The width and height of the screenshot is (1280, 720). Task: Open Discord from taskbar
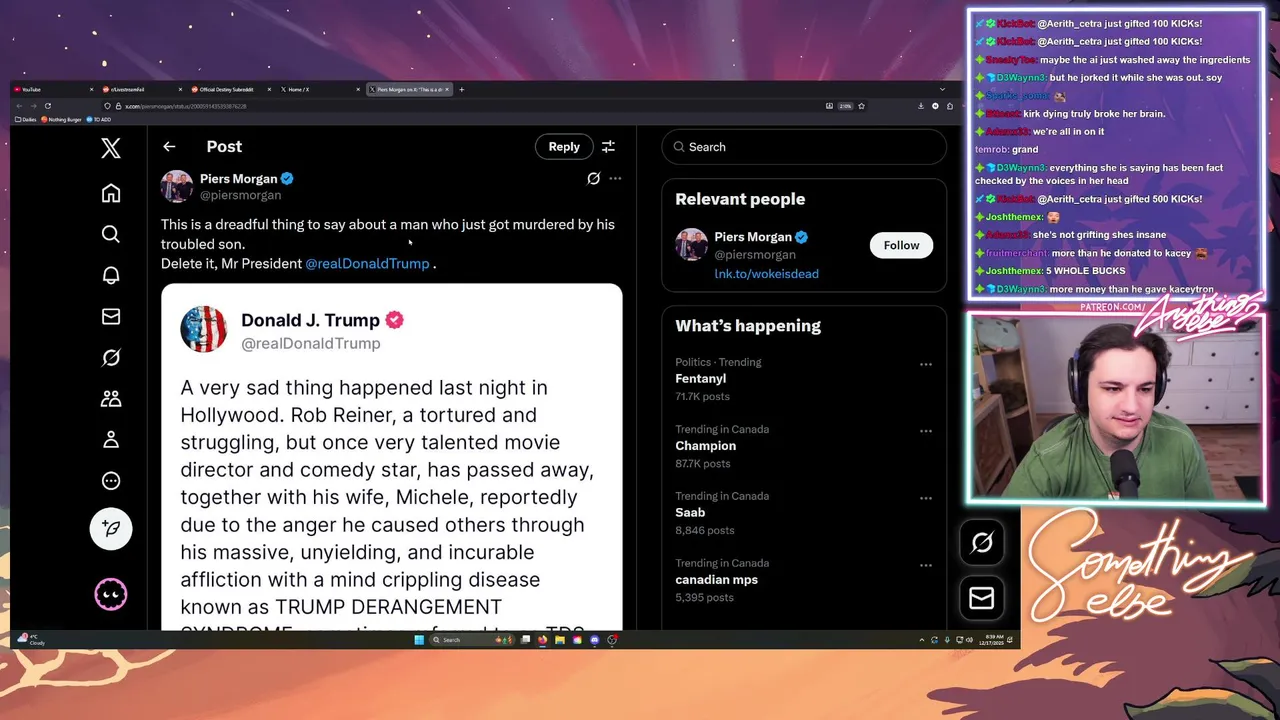tap(595, 640)
